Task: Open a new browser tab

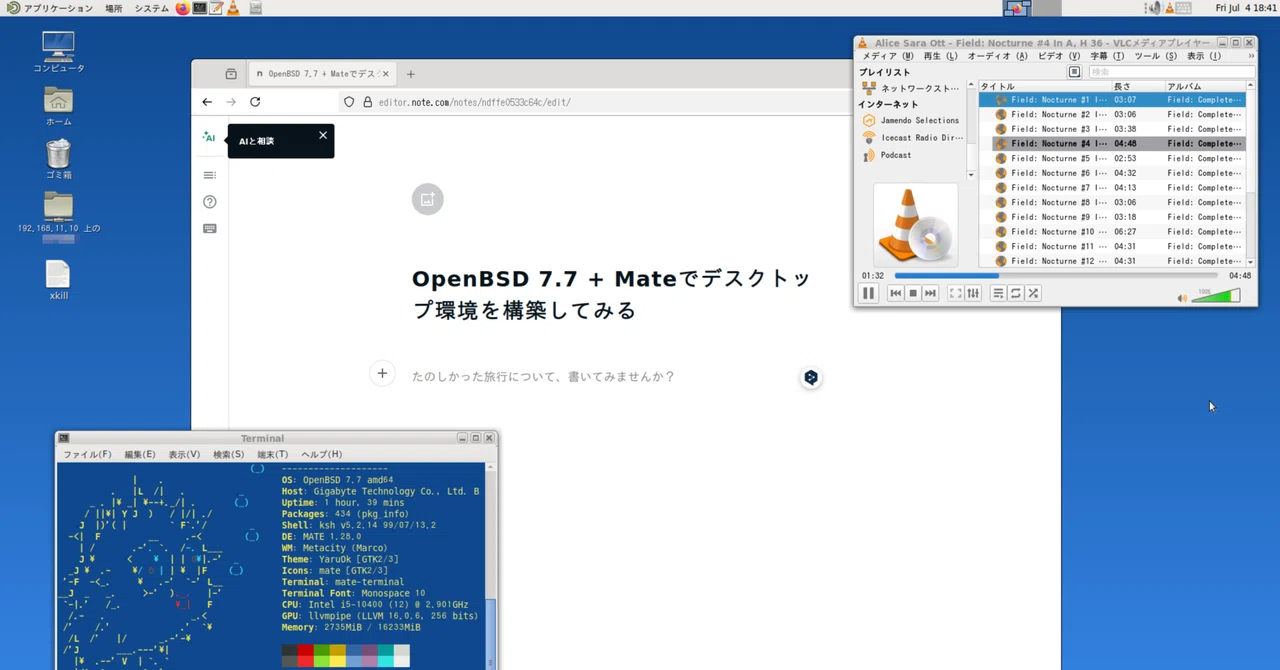Action: click(410, 74)
